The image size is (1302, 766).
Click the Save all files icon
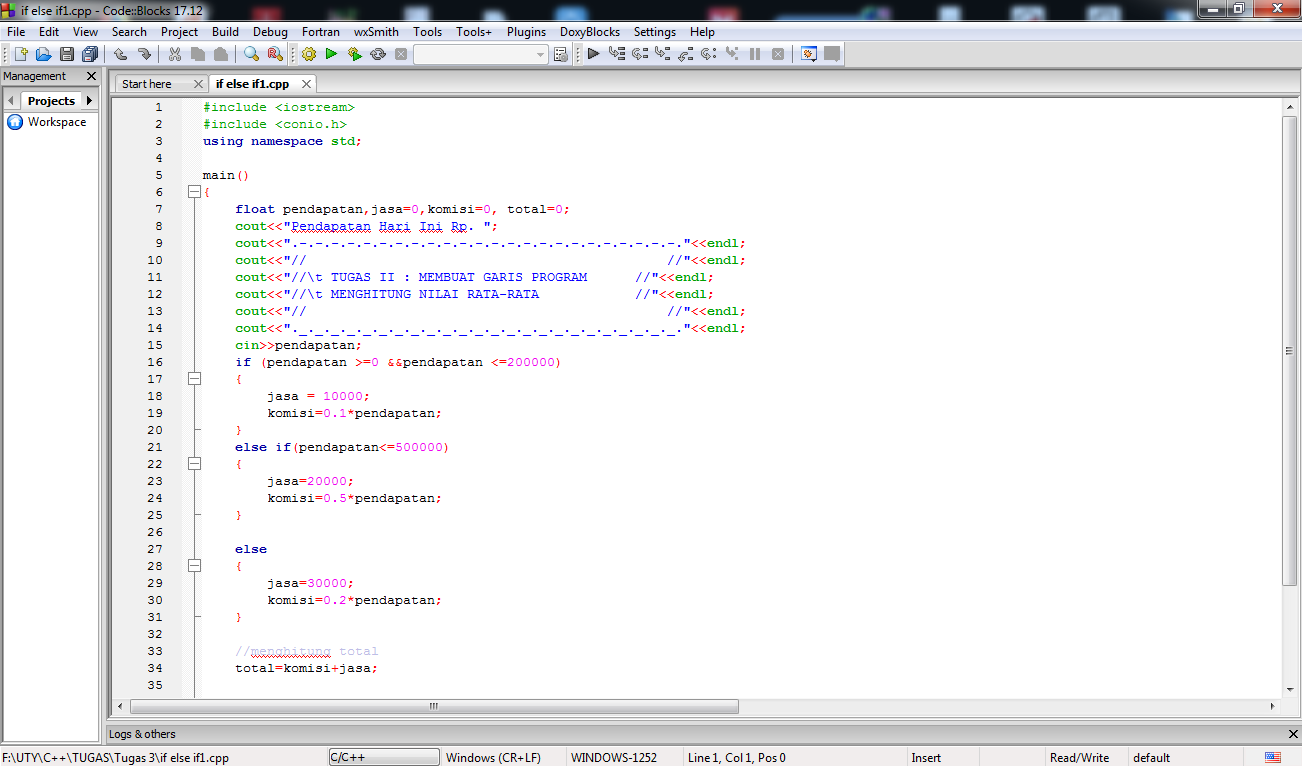[90, 54]
